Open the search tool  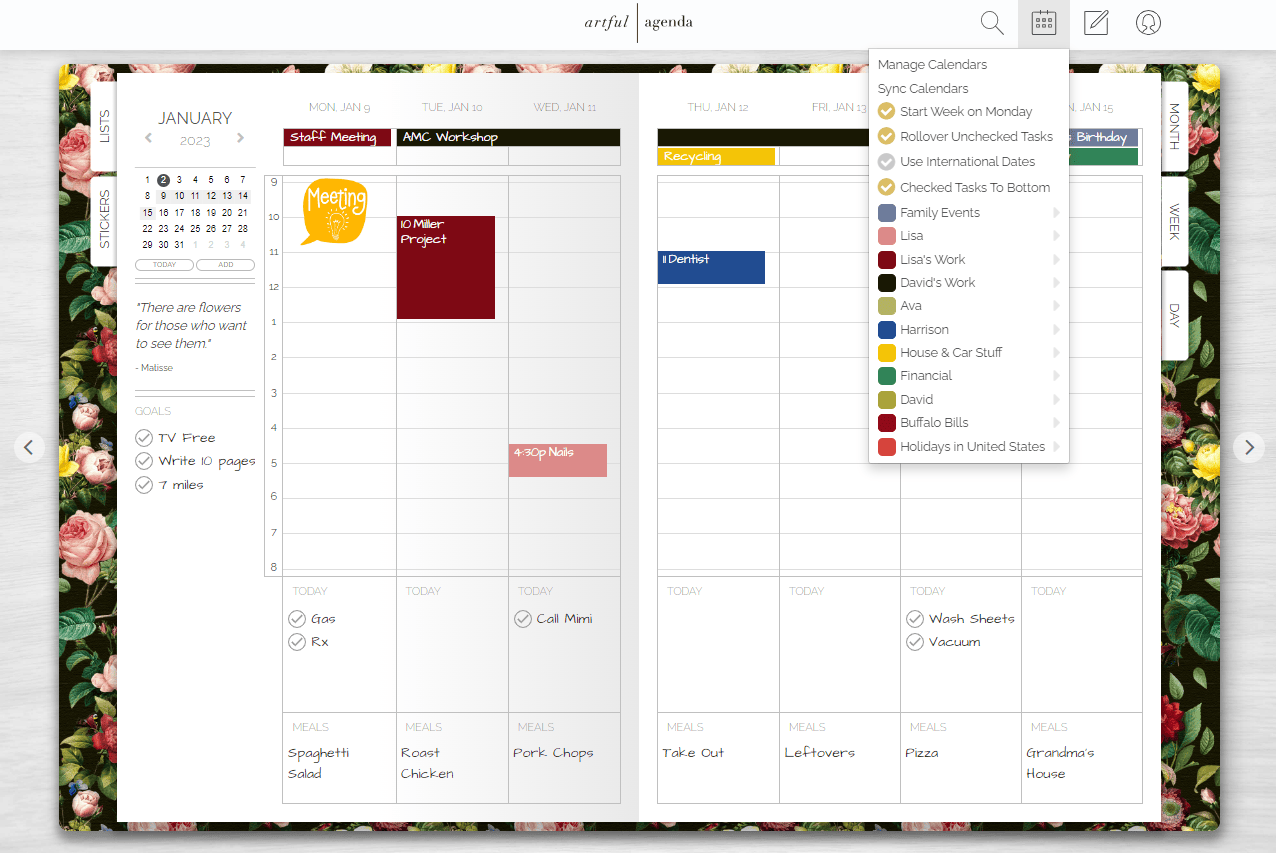click(990, 22)
